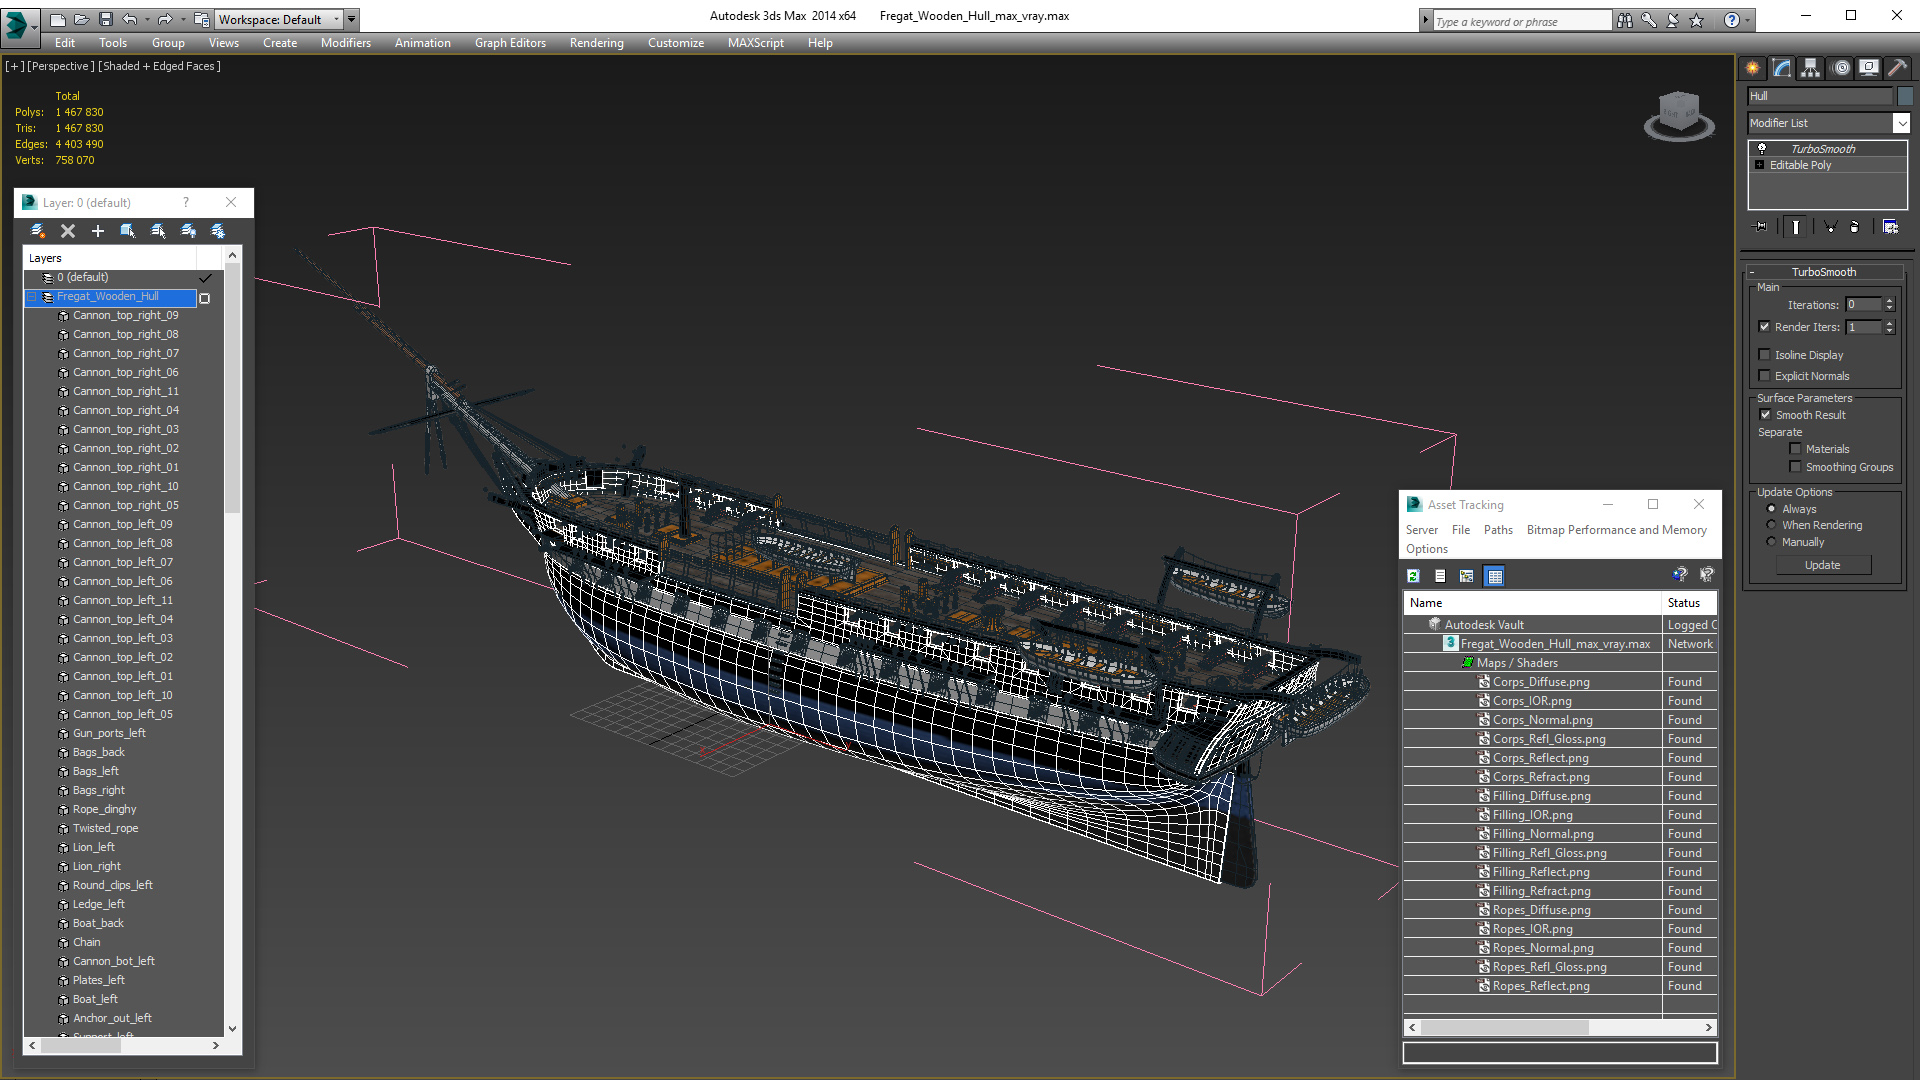Open the Display command panel tab
Viewport: 1920px width, 1080px height.
tap(1869, 68)
